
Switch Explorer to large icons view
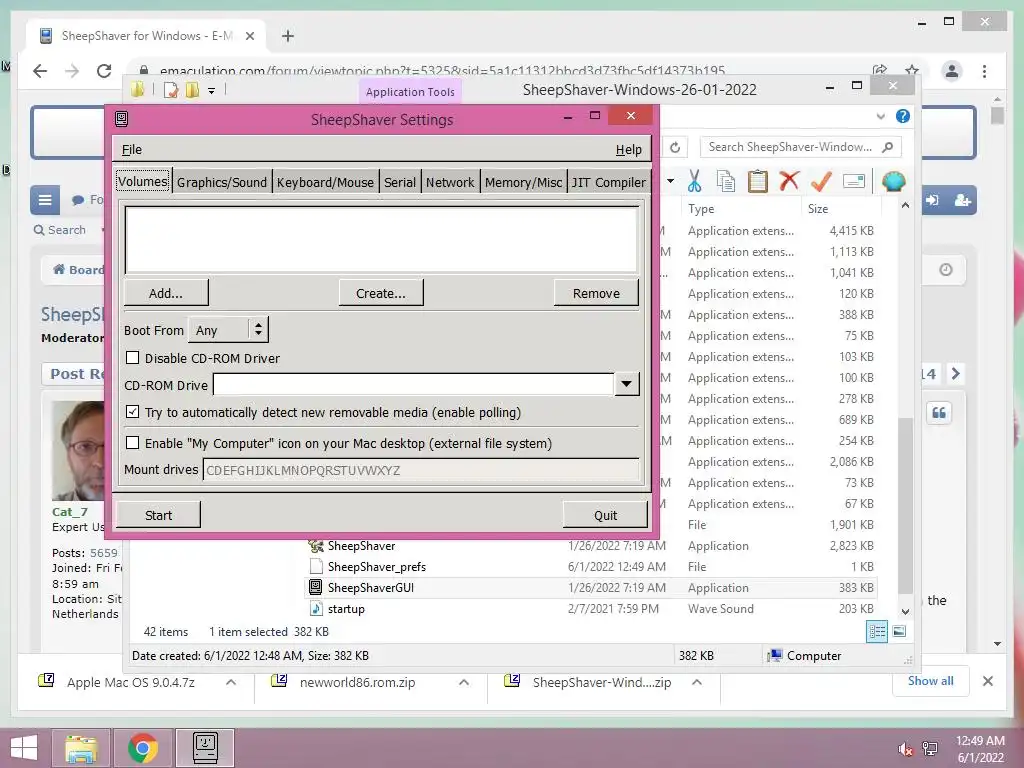899,631
